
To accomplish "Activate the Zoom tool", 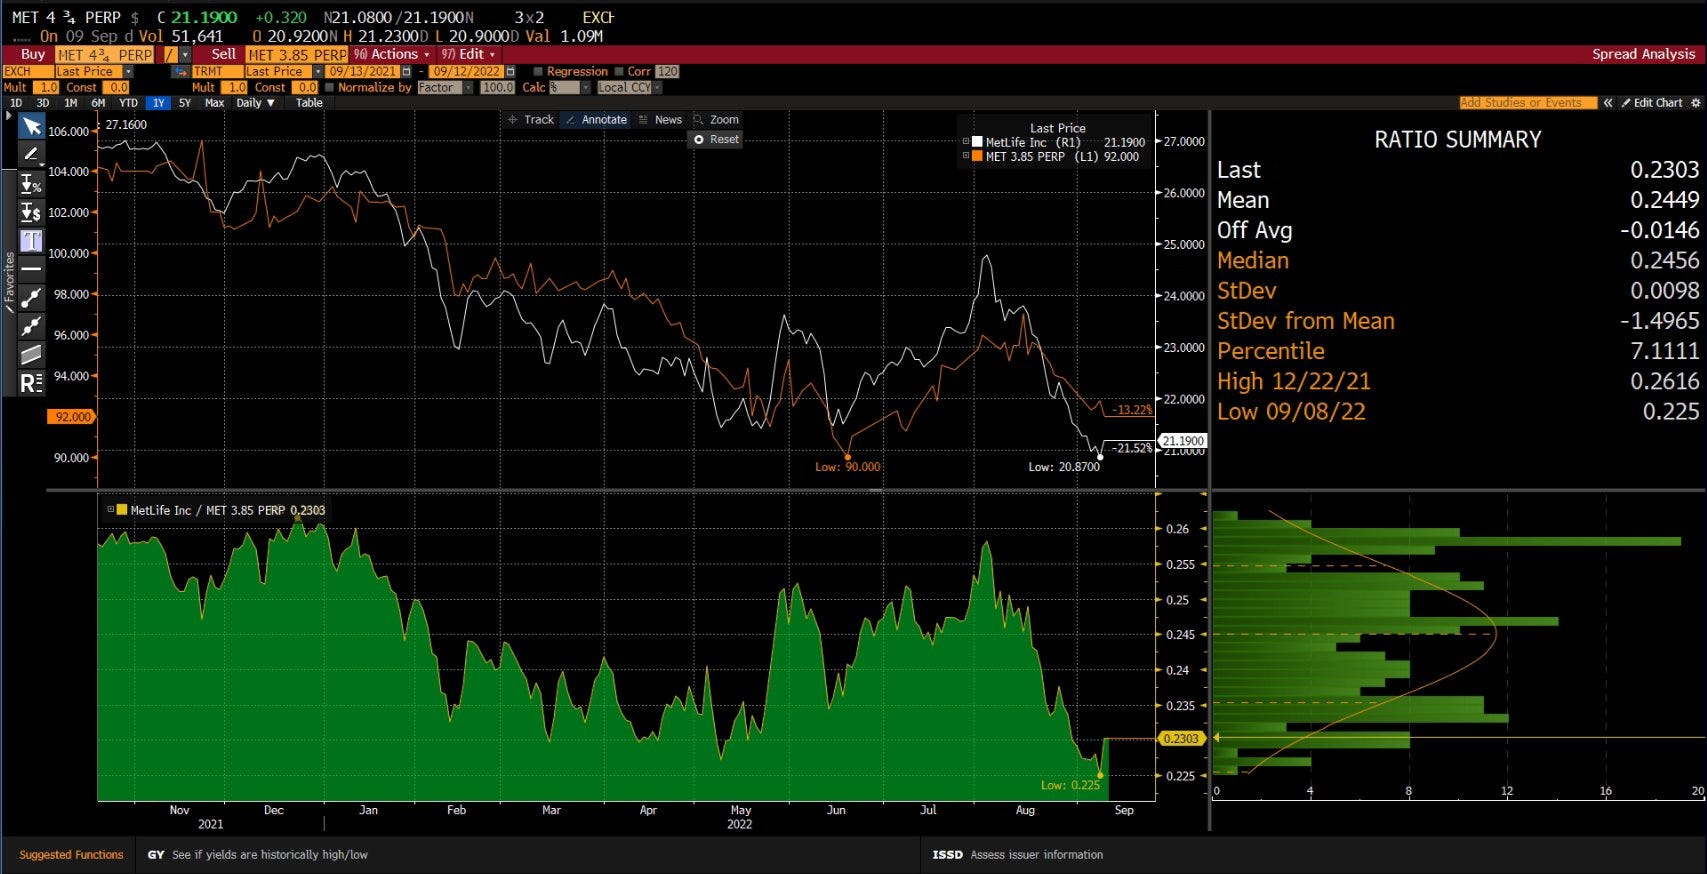I will click(x=716, y=120).
